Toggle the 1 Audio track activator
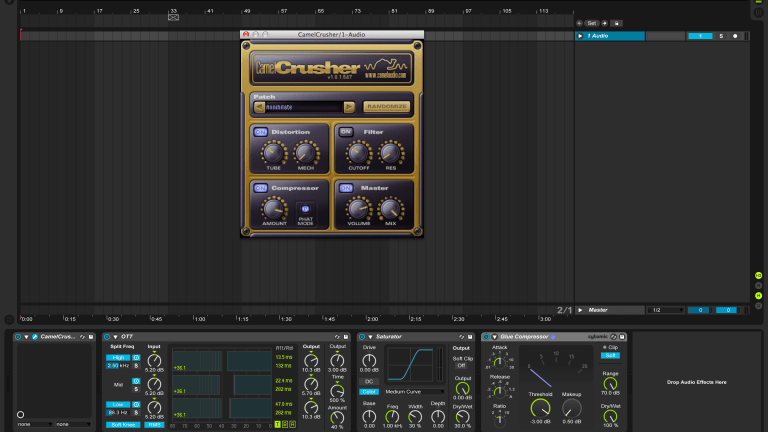 [x=700, y=36]
